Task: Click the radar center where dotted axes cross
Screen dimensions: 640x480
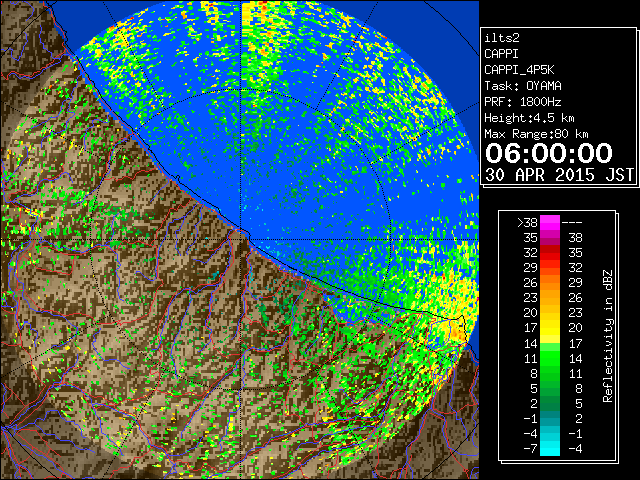Action: pyautogui.click(x=241, y=239)
